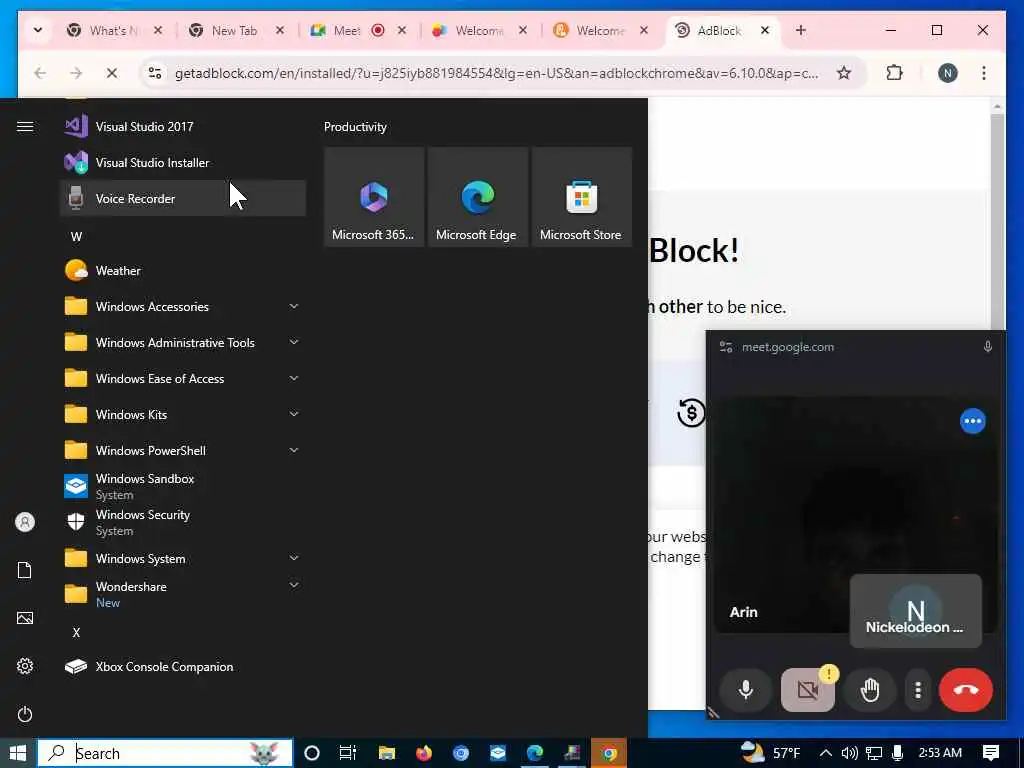Screen dimensions: 1024x768
Task: Switch to the New Tab tab
Action: click(x=236, y=31)
